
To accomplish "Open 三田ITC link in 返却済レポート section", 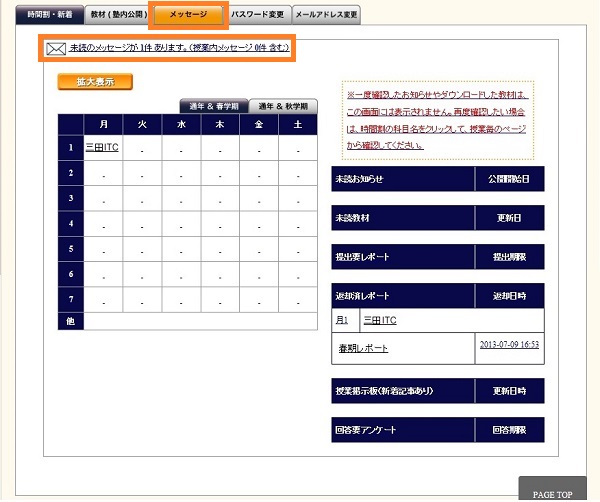I will pyautogui.click(x=379, y=320).
